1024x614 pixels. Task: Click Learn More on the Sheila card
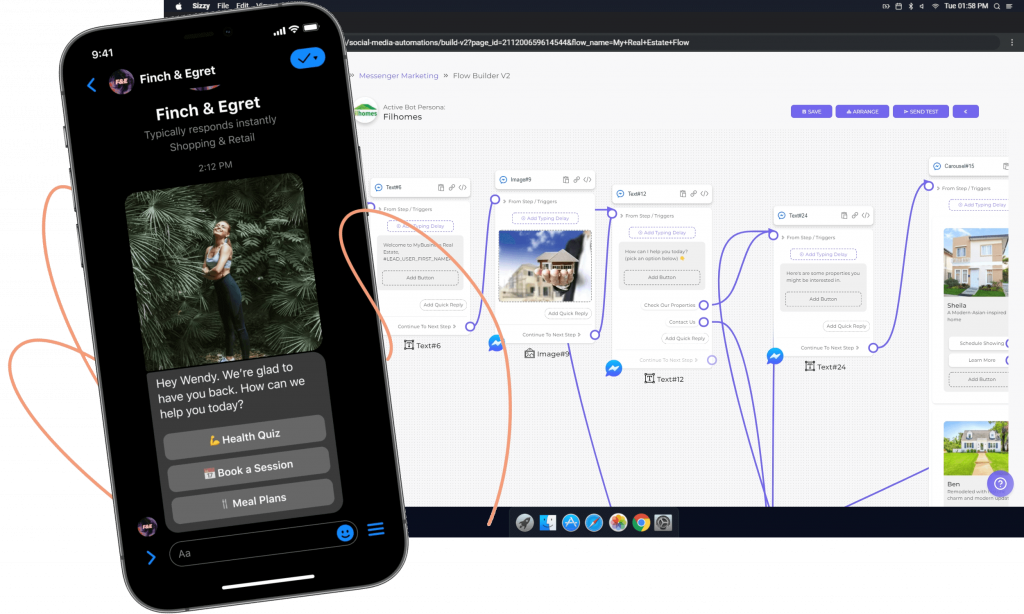981,360
